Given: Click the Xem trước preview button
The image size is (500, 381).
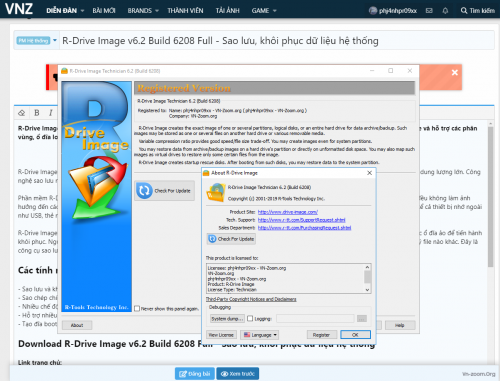Looking at the screenshot, I should pos(238,374).
